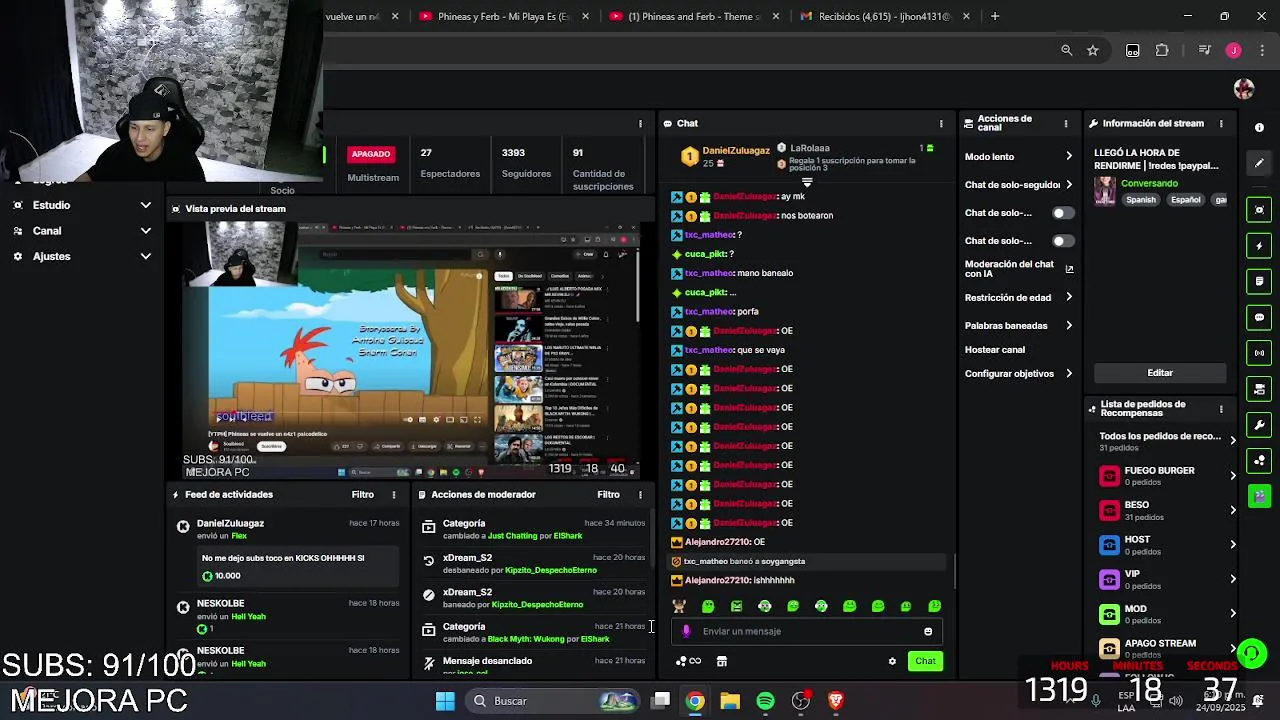Open browser extensions puzzle icon
Image resolution: width=1280 pixels, height=720 pixels.
(x=1162, y=50)
